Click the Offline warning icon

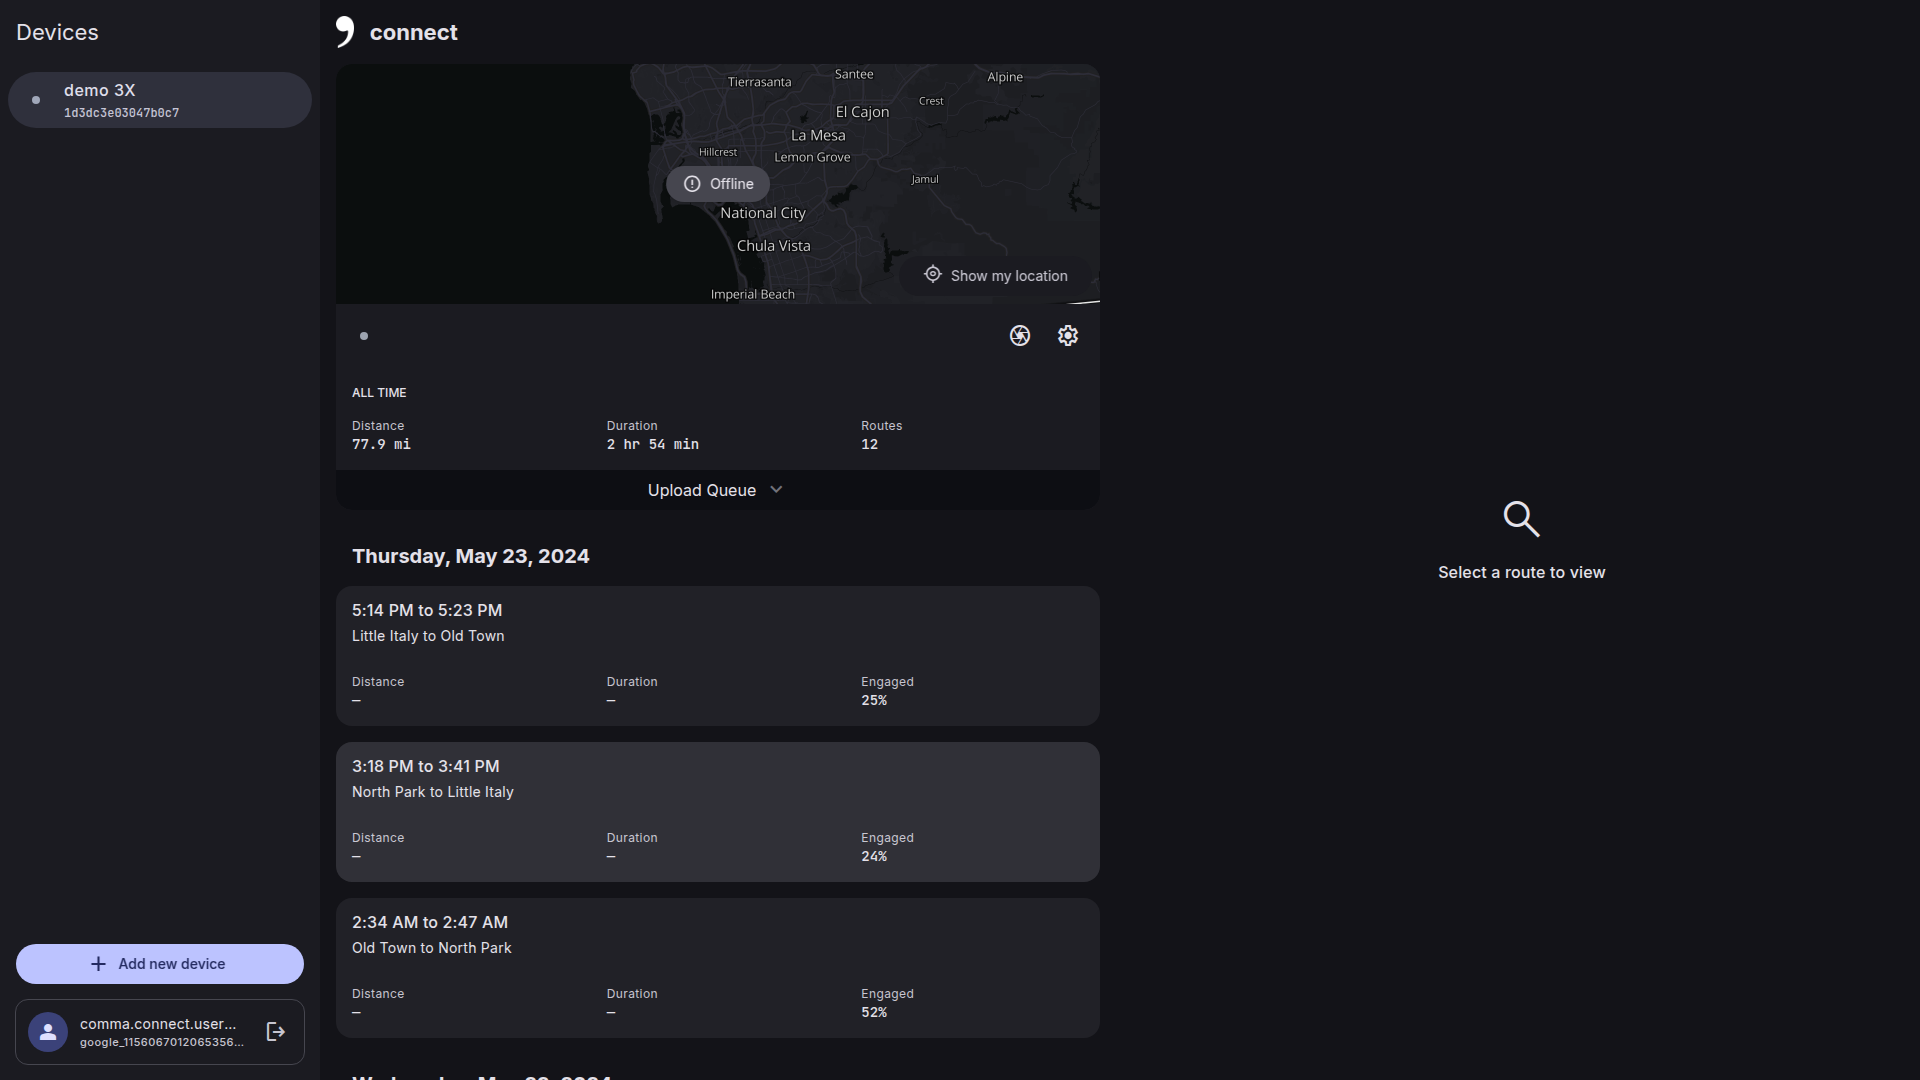pyautogui.click(x=692, y=184)
